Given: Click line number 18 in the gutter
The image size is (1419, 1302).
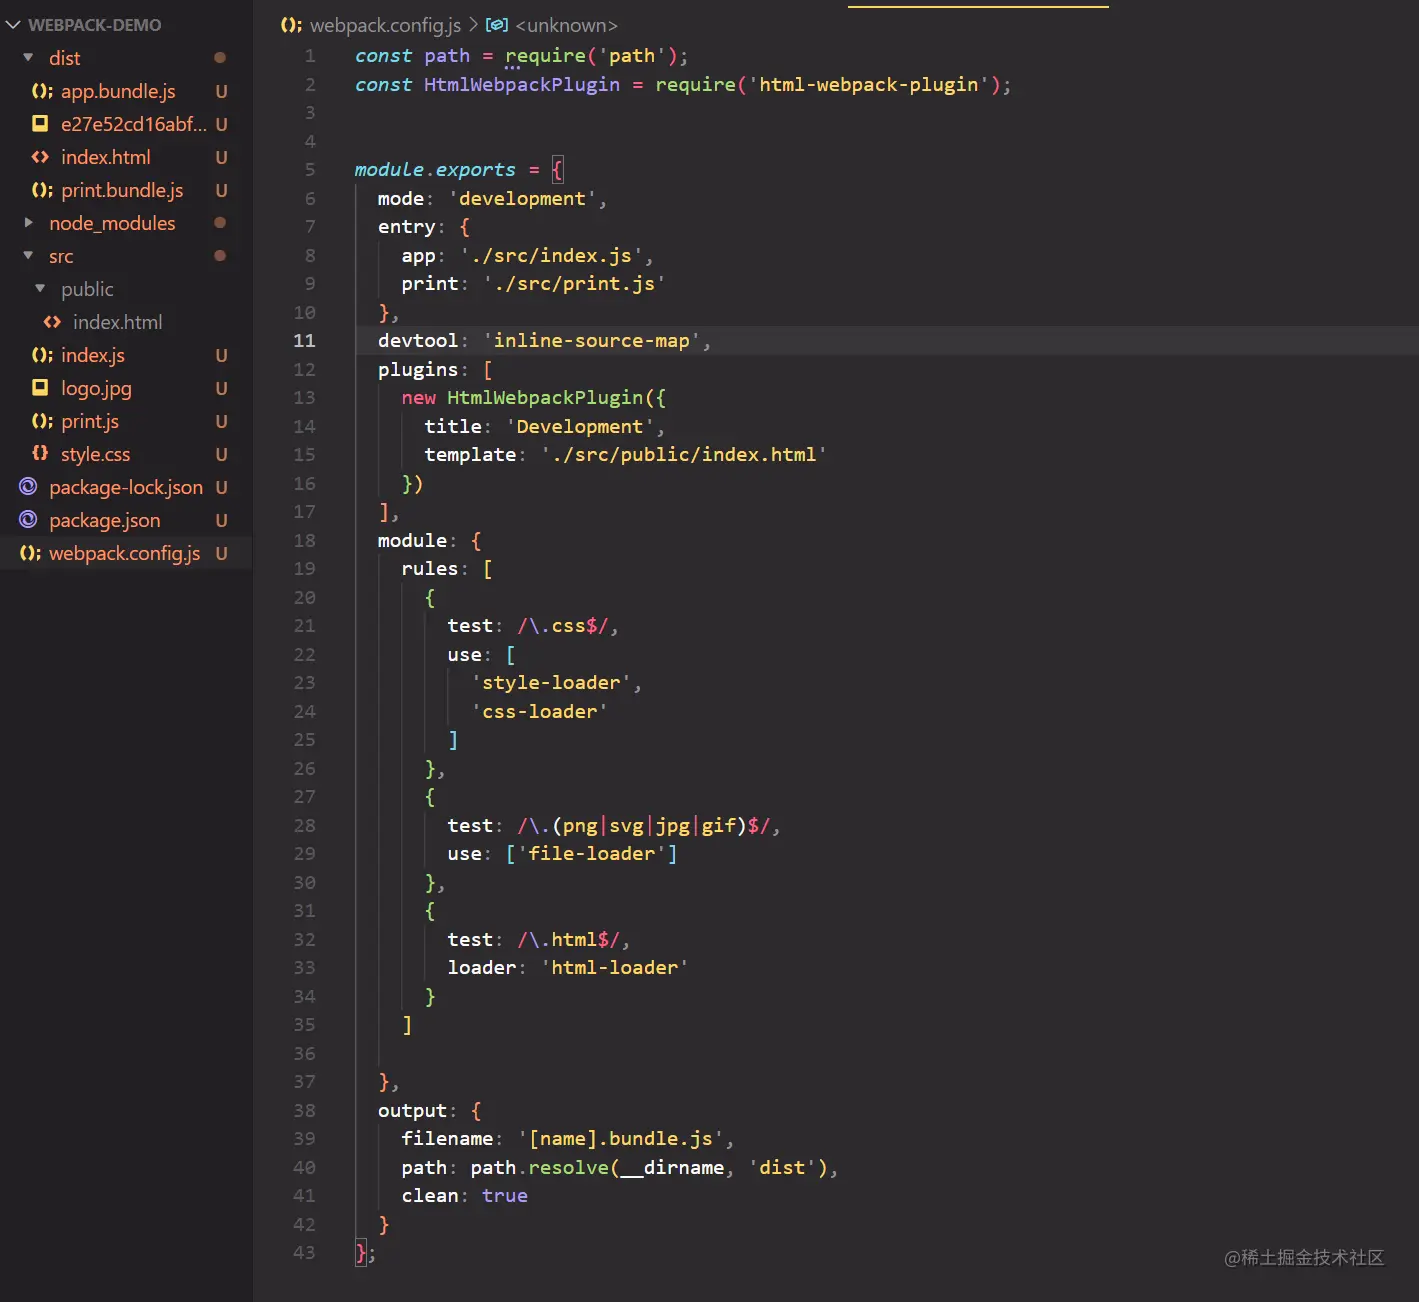Looking at the screenshot, I should [304, 541].
